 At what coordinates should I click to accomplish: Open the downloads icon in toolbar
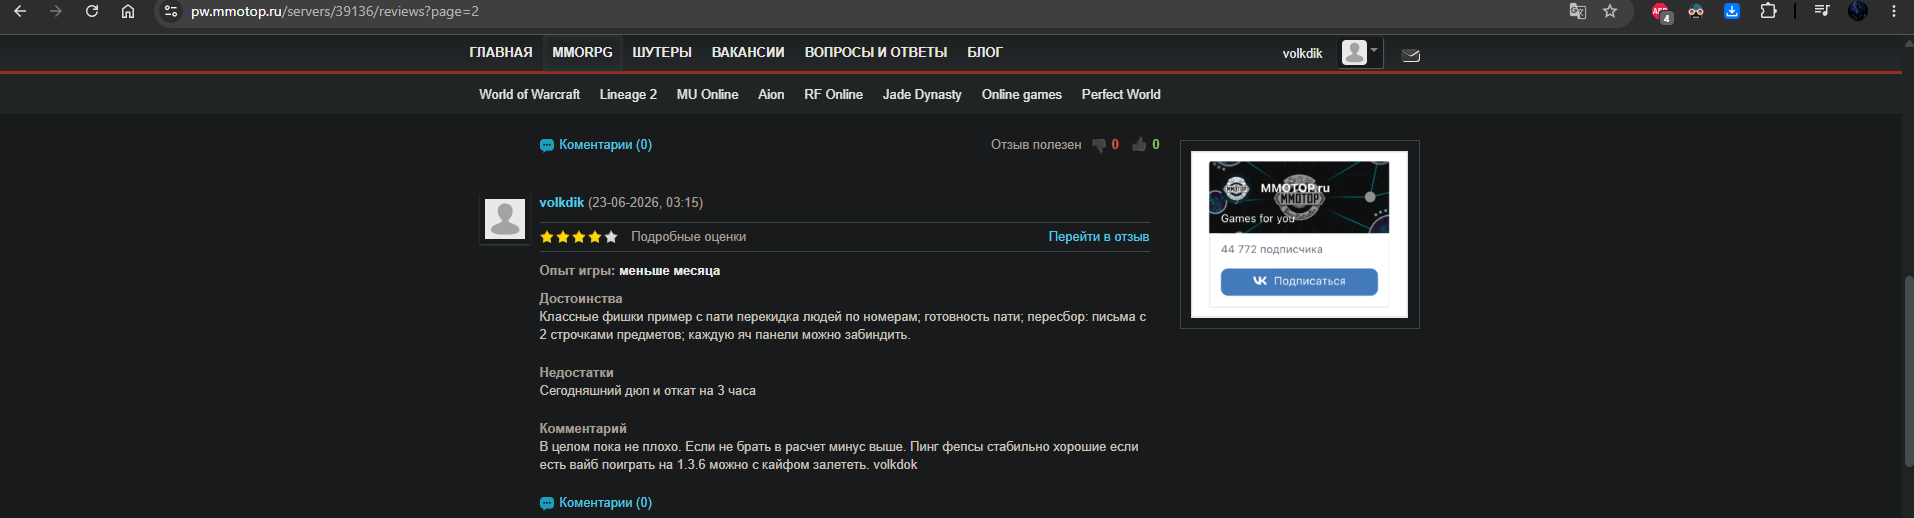coord(1732,11)
